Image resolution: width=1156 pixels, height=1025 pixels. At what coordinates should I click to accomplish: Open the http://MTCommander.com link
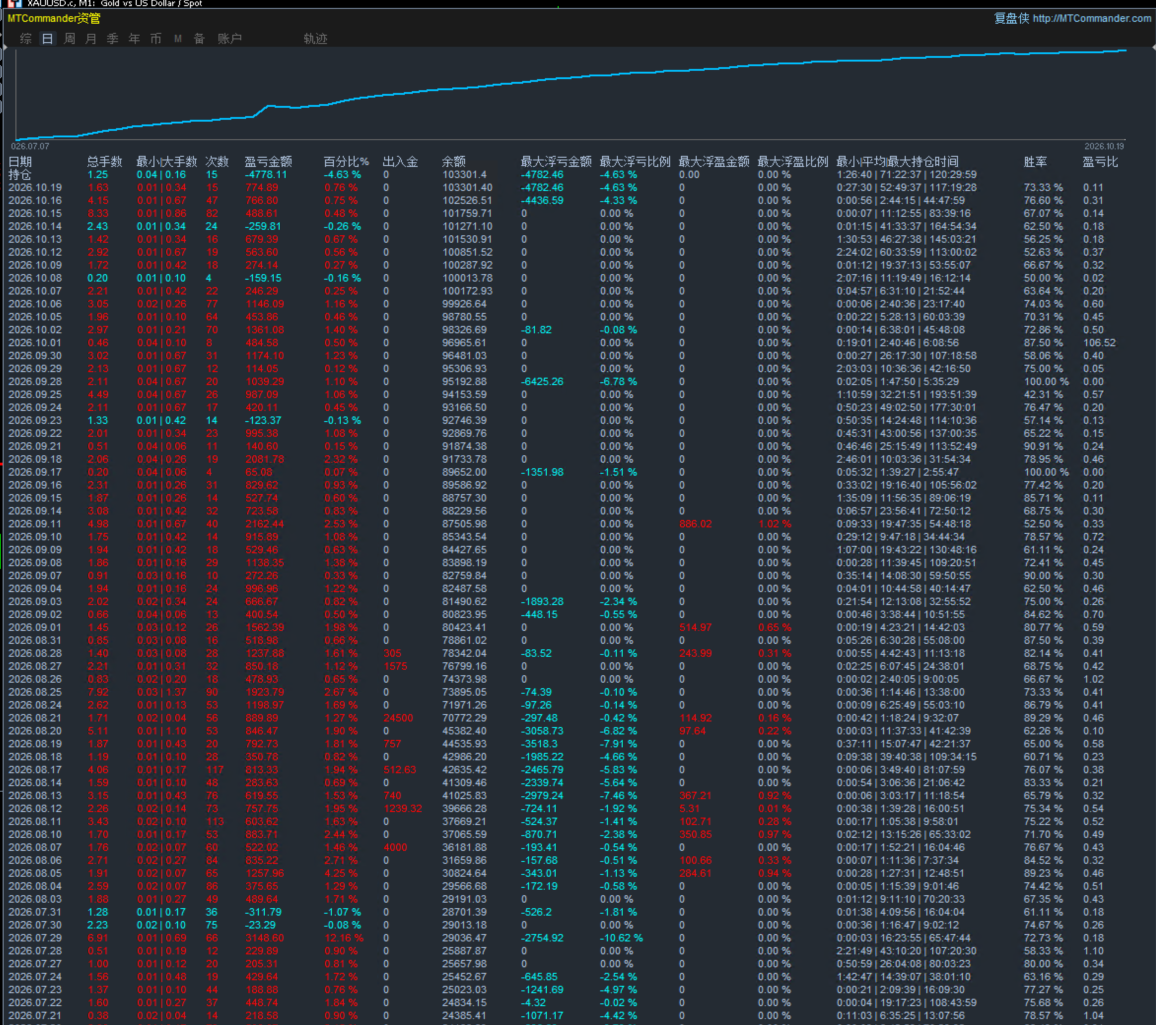pos(1091,18)
